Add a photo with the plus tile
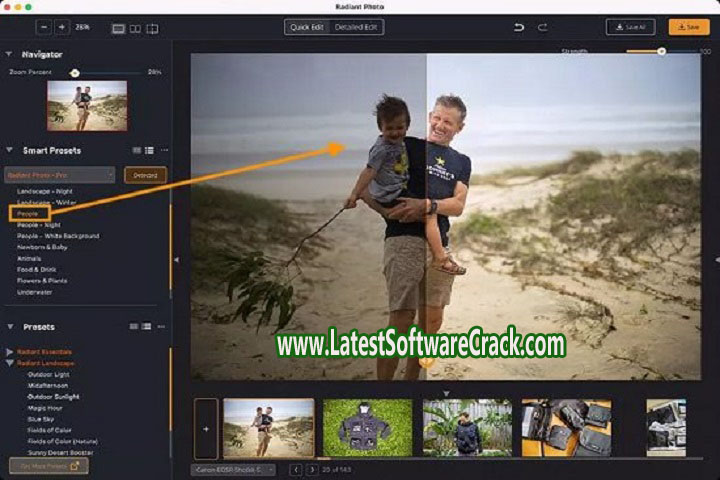The height and width of the screenshot is (480, 720). 205,428
